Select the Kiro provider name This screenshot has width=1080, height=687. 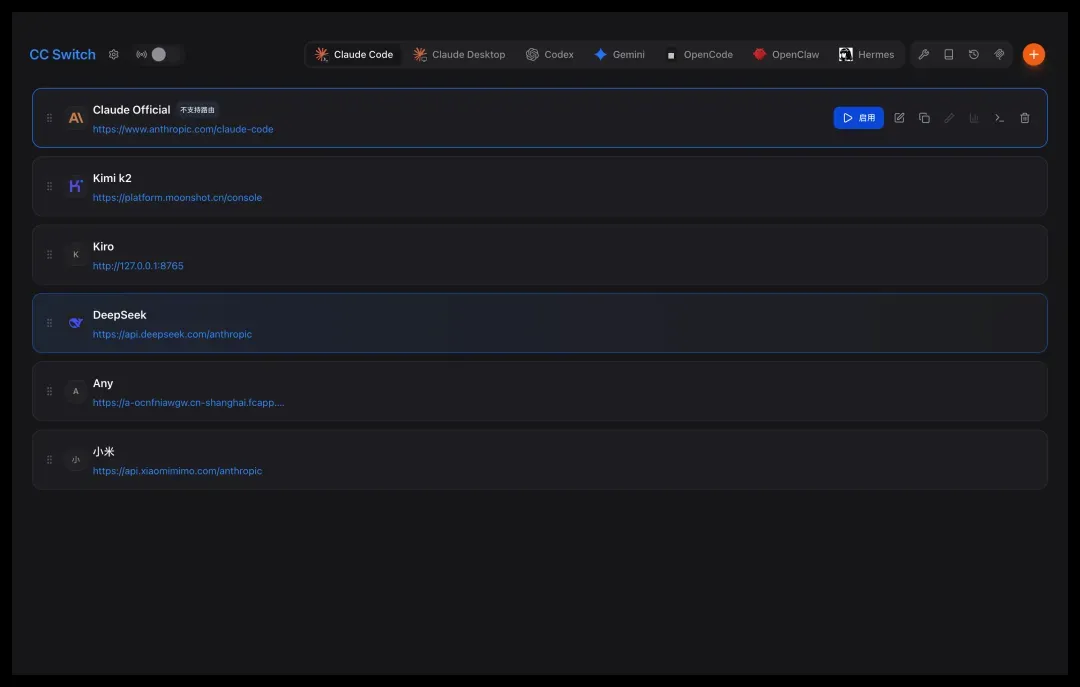[x=103, y=246]
